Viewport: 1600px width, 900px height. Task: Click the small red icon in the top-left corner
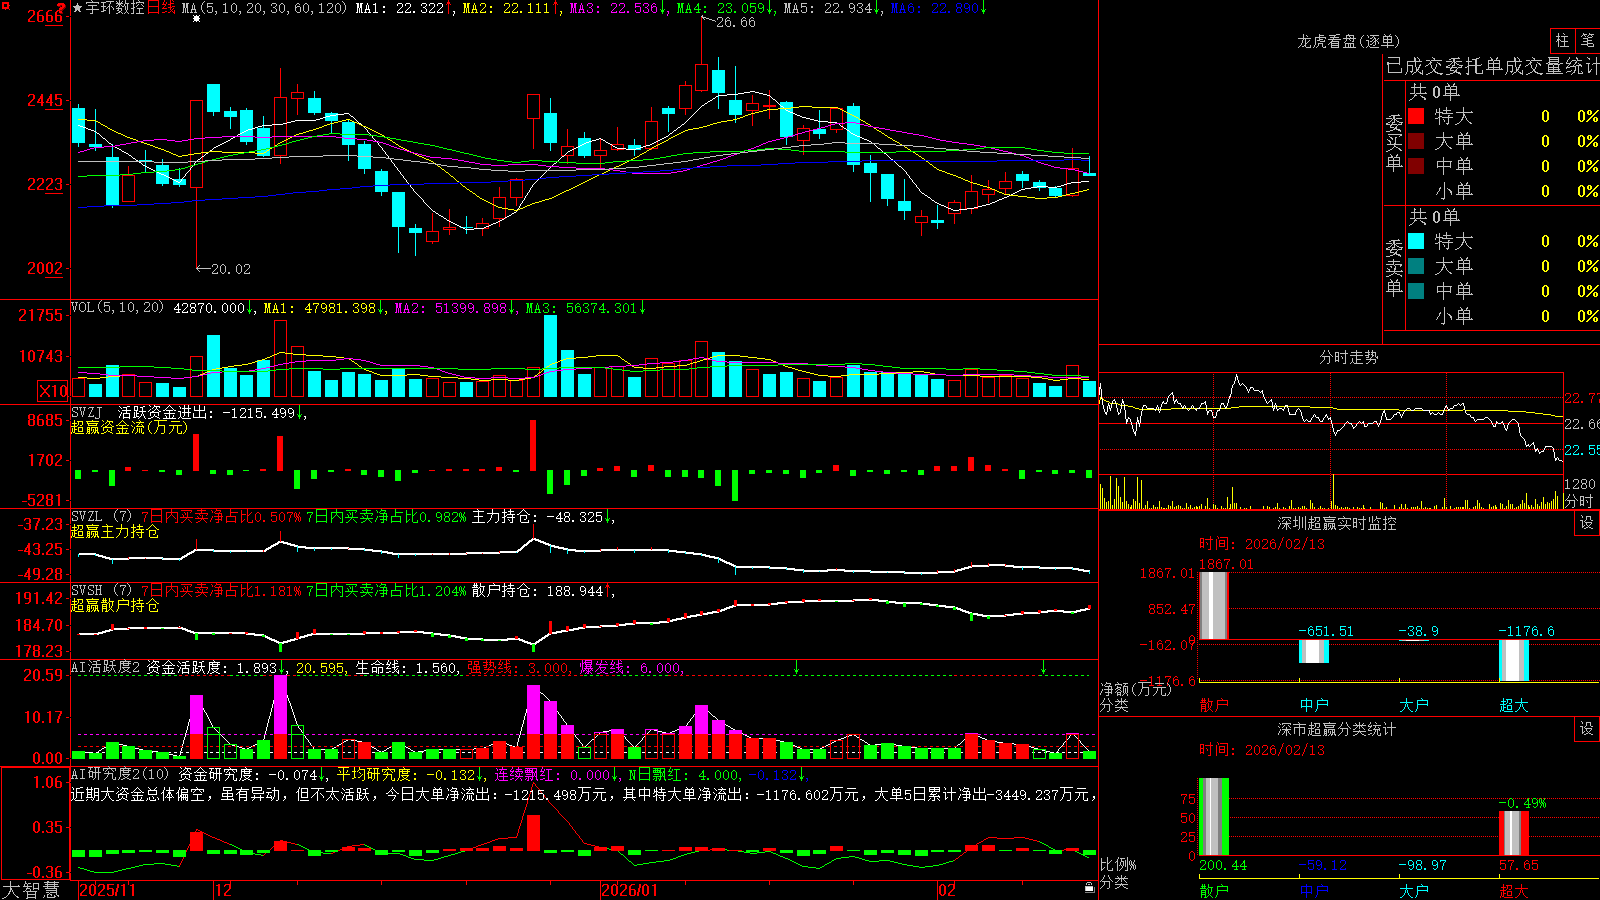pos(4,5)
